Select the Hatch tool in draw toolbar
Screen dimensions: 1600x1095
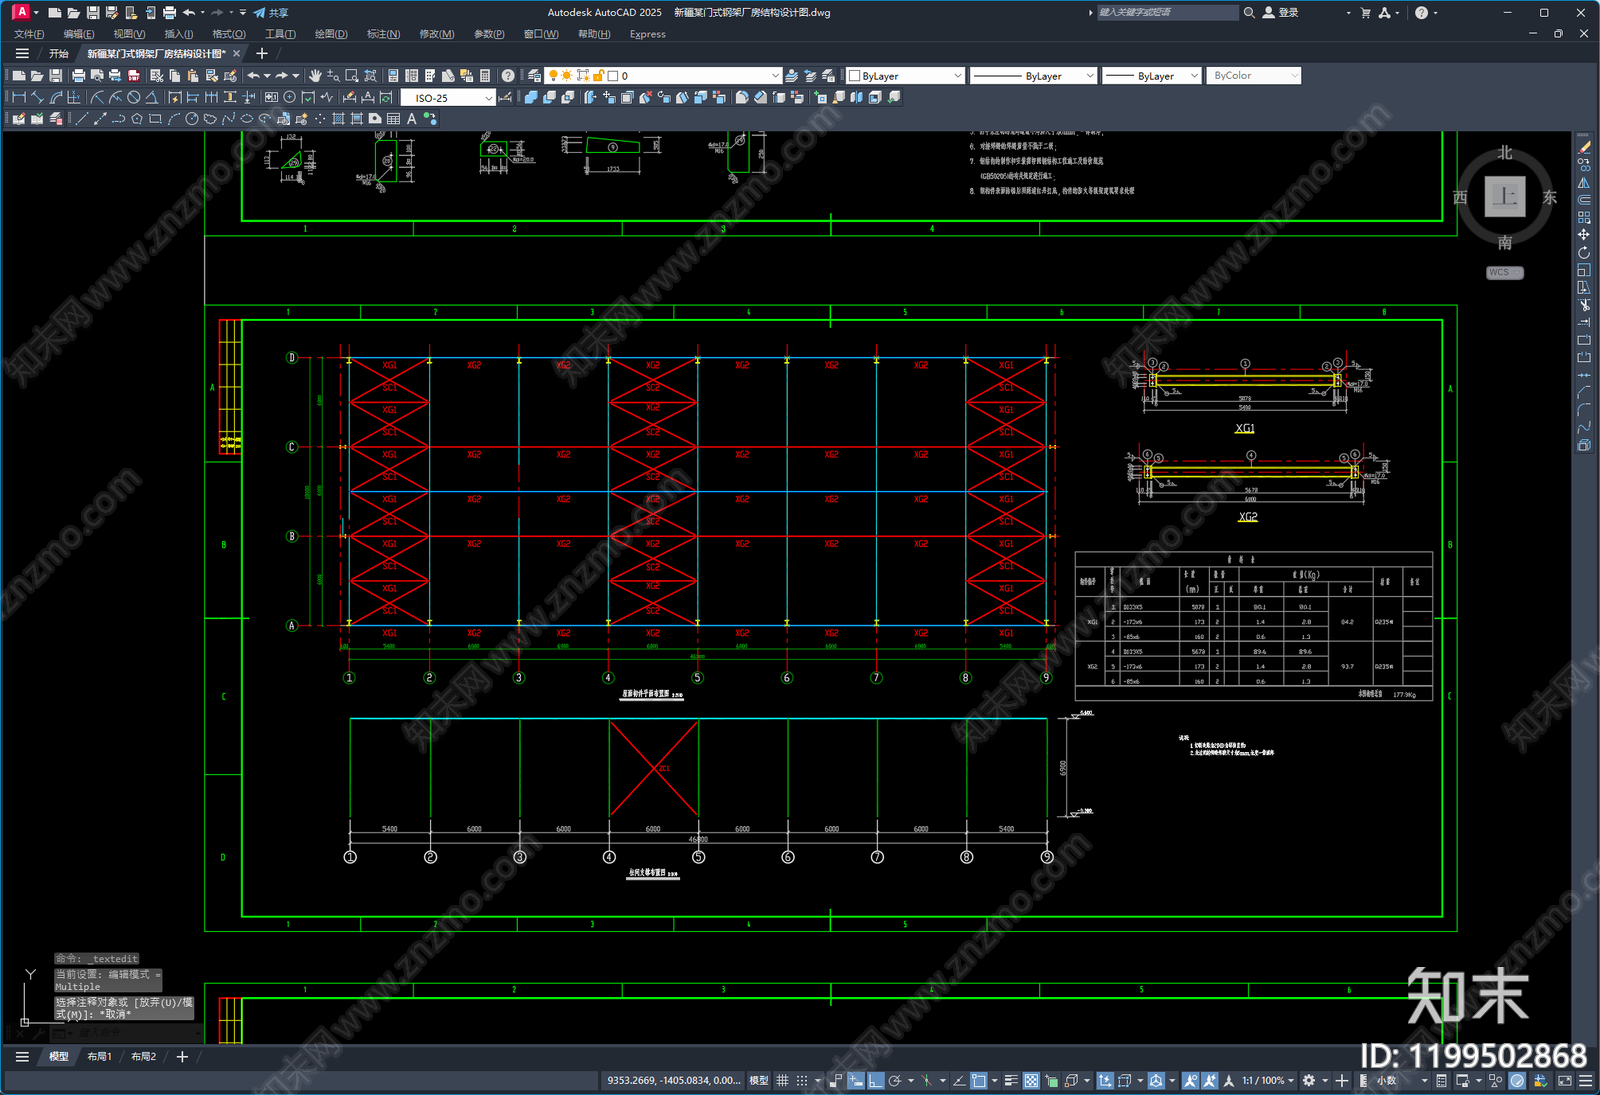coord(339,119)
